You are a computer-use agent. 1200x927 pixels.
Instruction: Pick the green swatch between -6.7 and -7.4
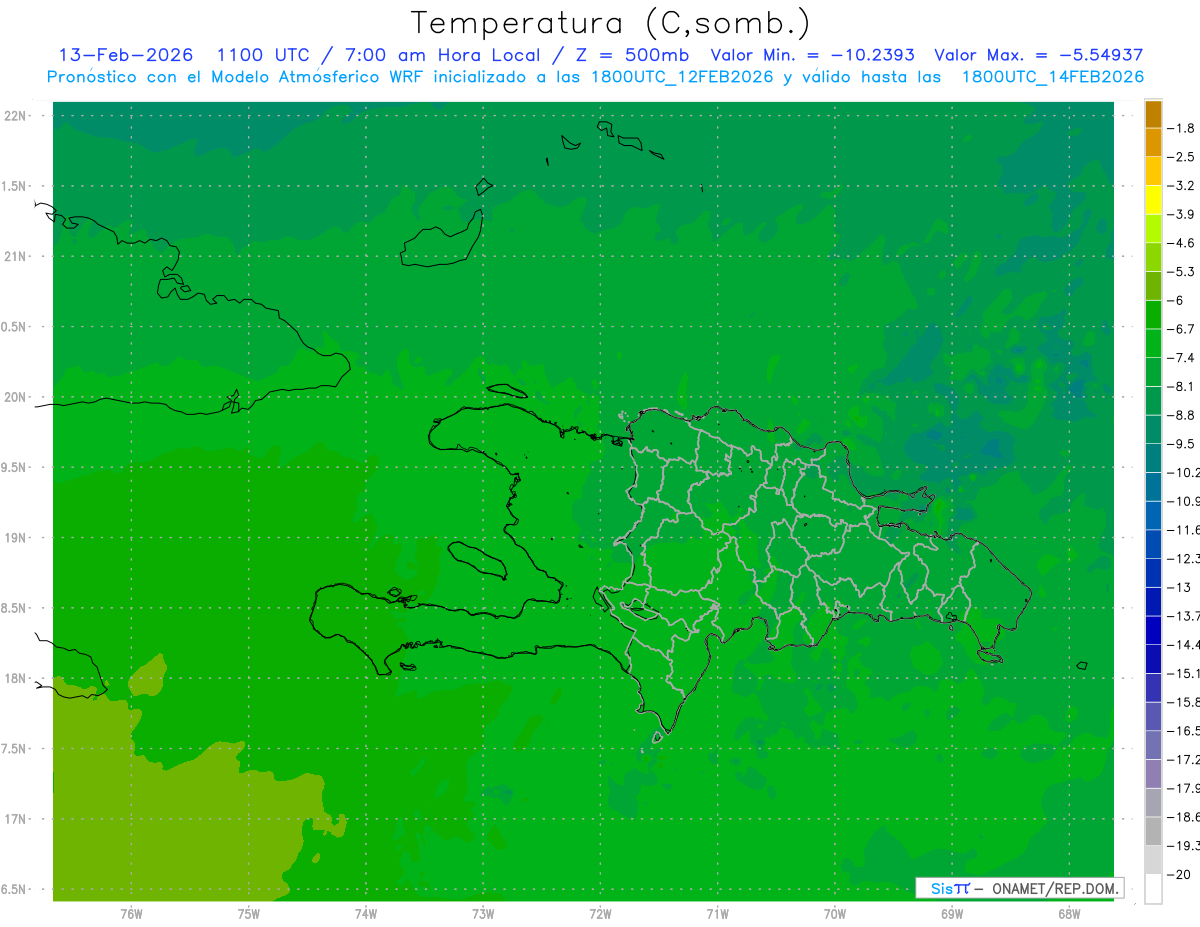click(1153, 343)
